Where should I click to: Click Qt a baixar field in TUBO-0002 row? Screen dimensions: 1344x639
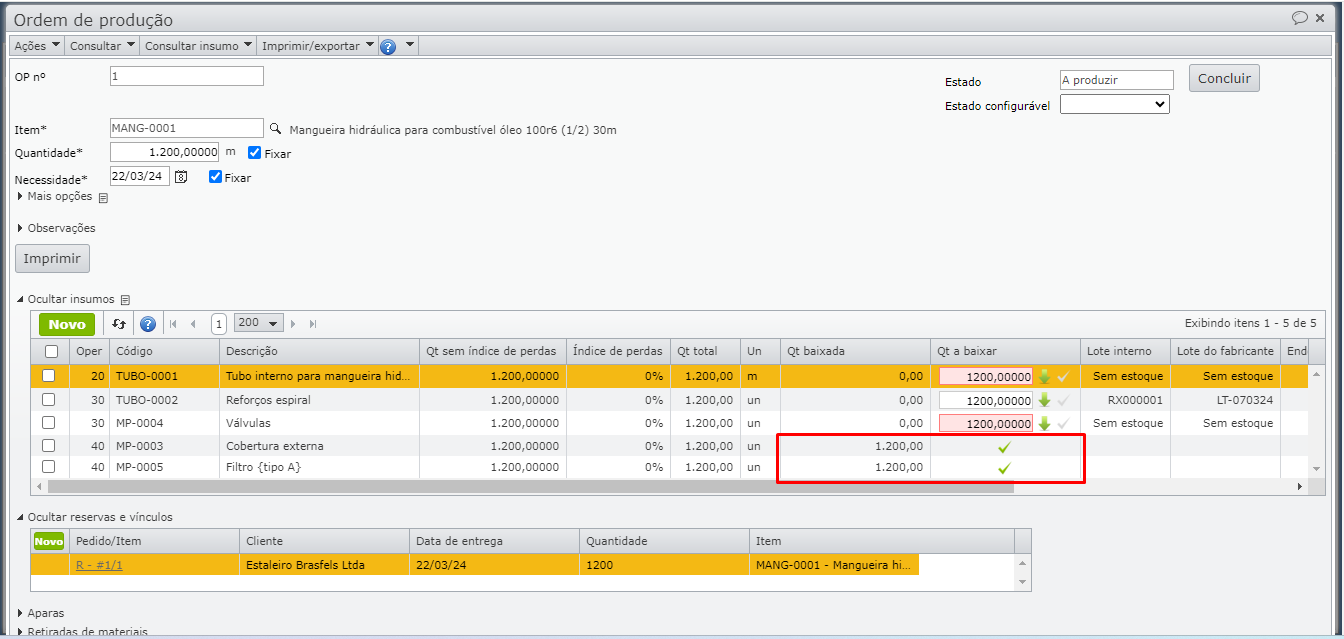[x=985, y=400]
